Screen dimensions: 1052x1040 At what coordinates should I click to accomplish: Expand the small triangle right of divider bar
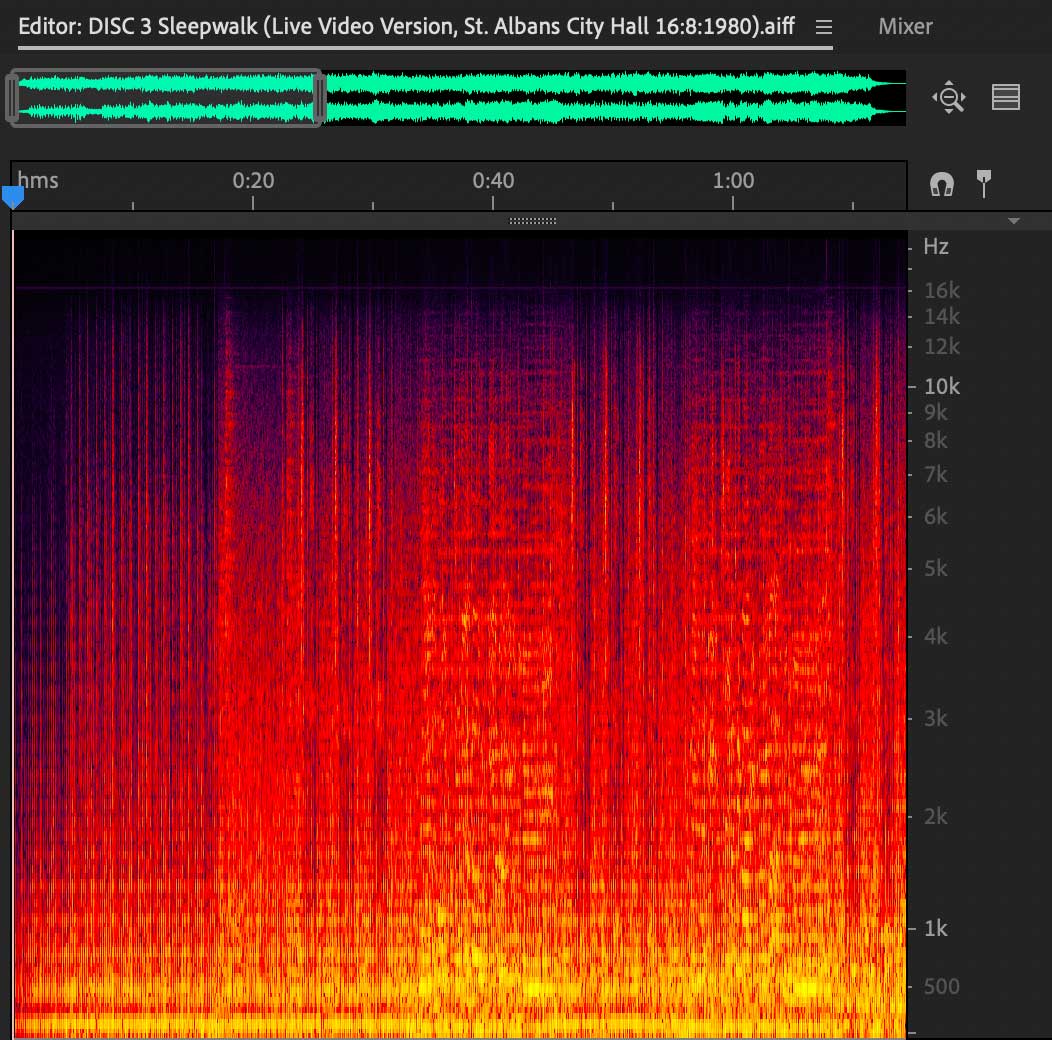[x=1014, y=221]
